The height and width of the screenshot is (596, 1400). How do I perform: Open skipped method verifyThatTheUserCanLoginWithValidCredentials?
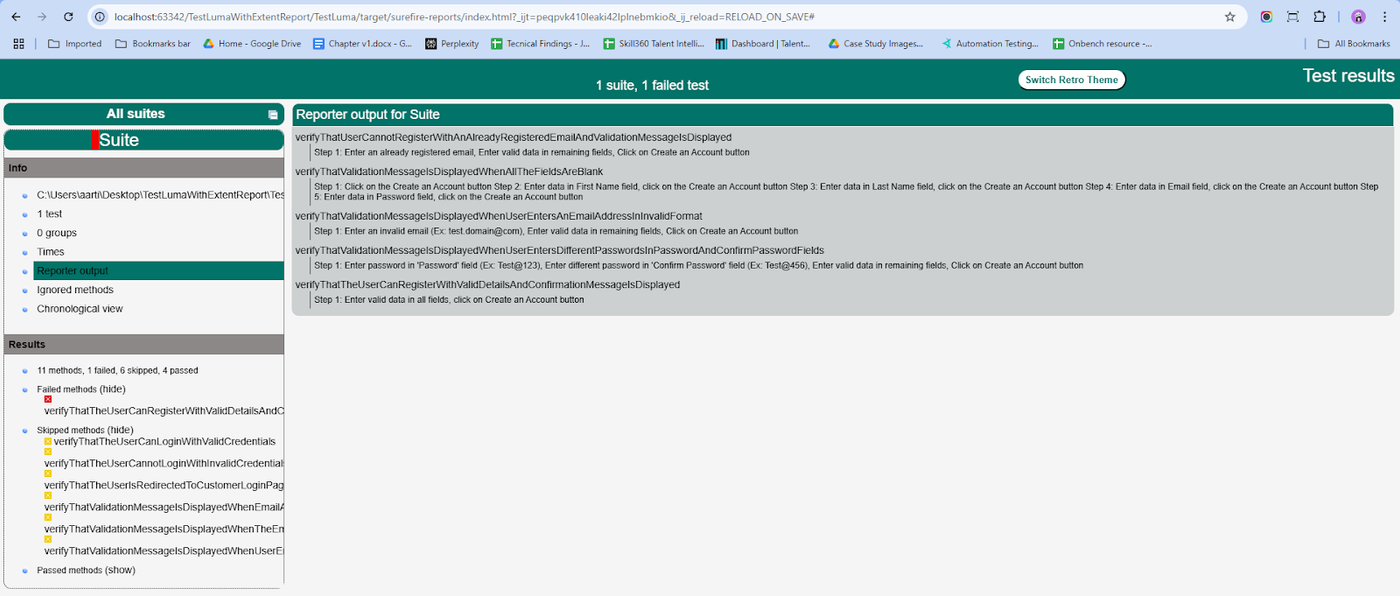(x=165, y=441)
